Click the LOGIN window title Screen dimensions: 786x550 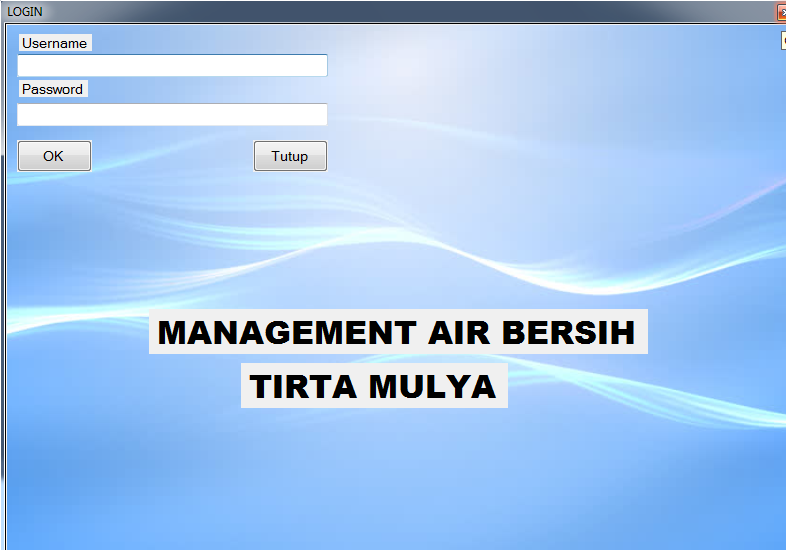(x=25, y=12)
